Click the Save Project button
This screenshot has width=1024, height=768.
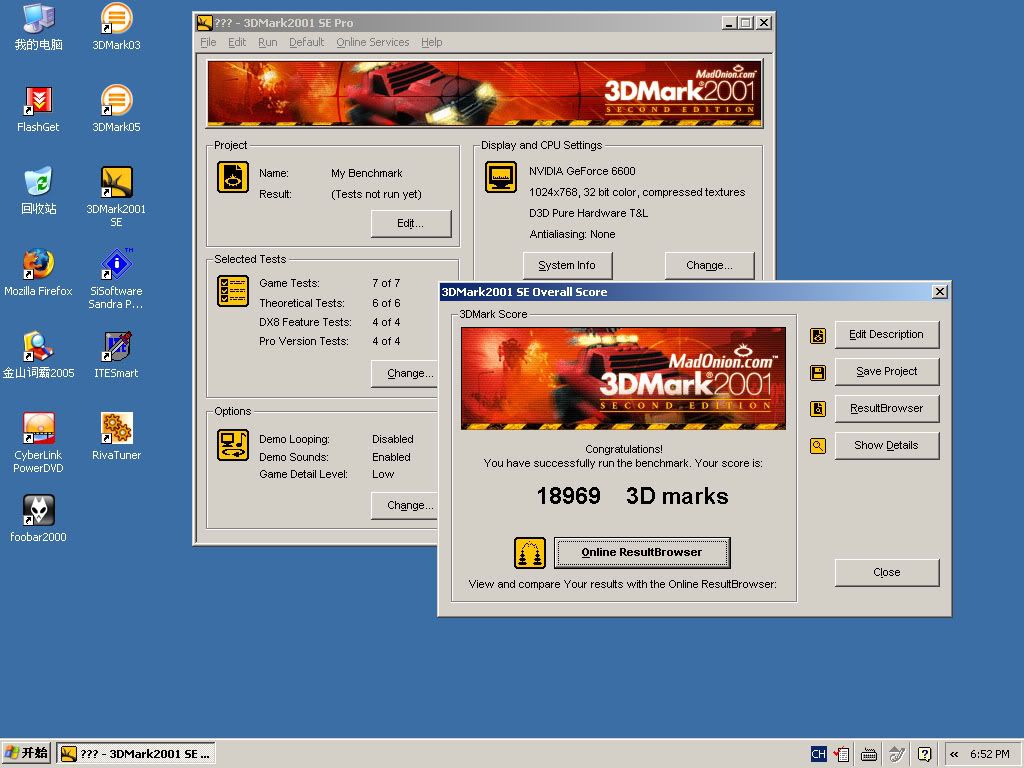[887, 372]
